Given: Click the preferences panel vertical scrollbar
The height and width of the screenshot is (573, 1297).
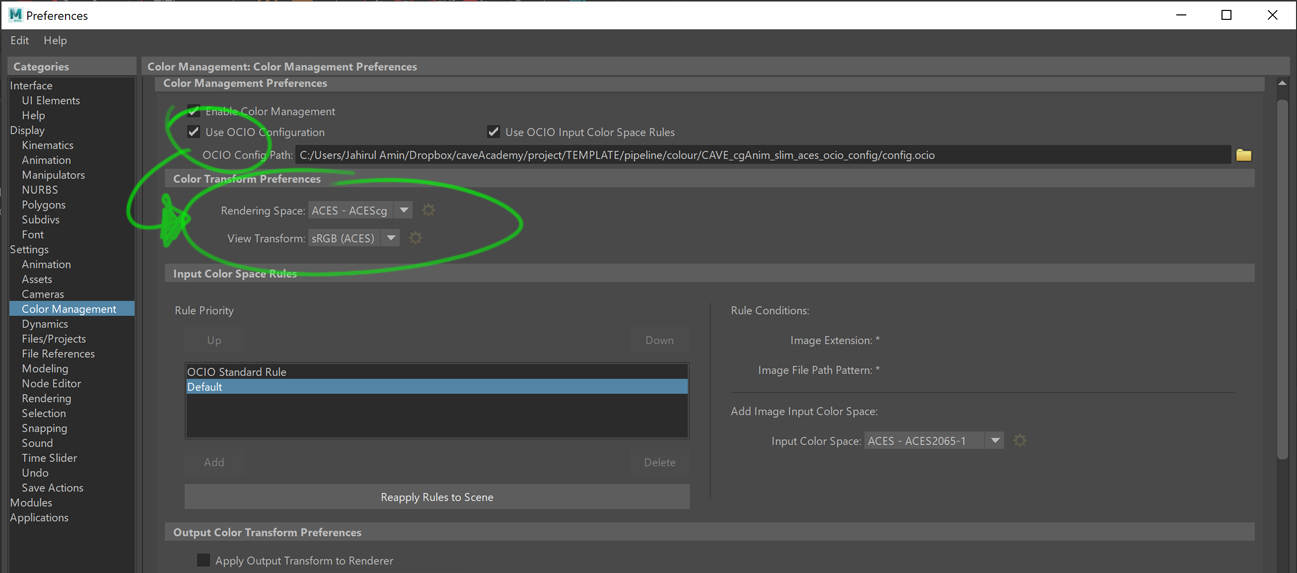Looking at the screenshot, I should pyautogui.click(x=1282, y=279).
